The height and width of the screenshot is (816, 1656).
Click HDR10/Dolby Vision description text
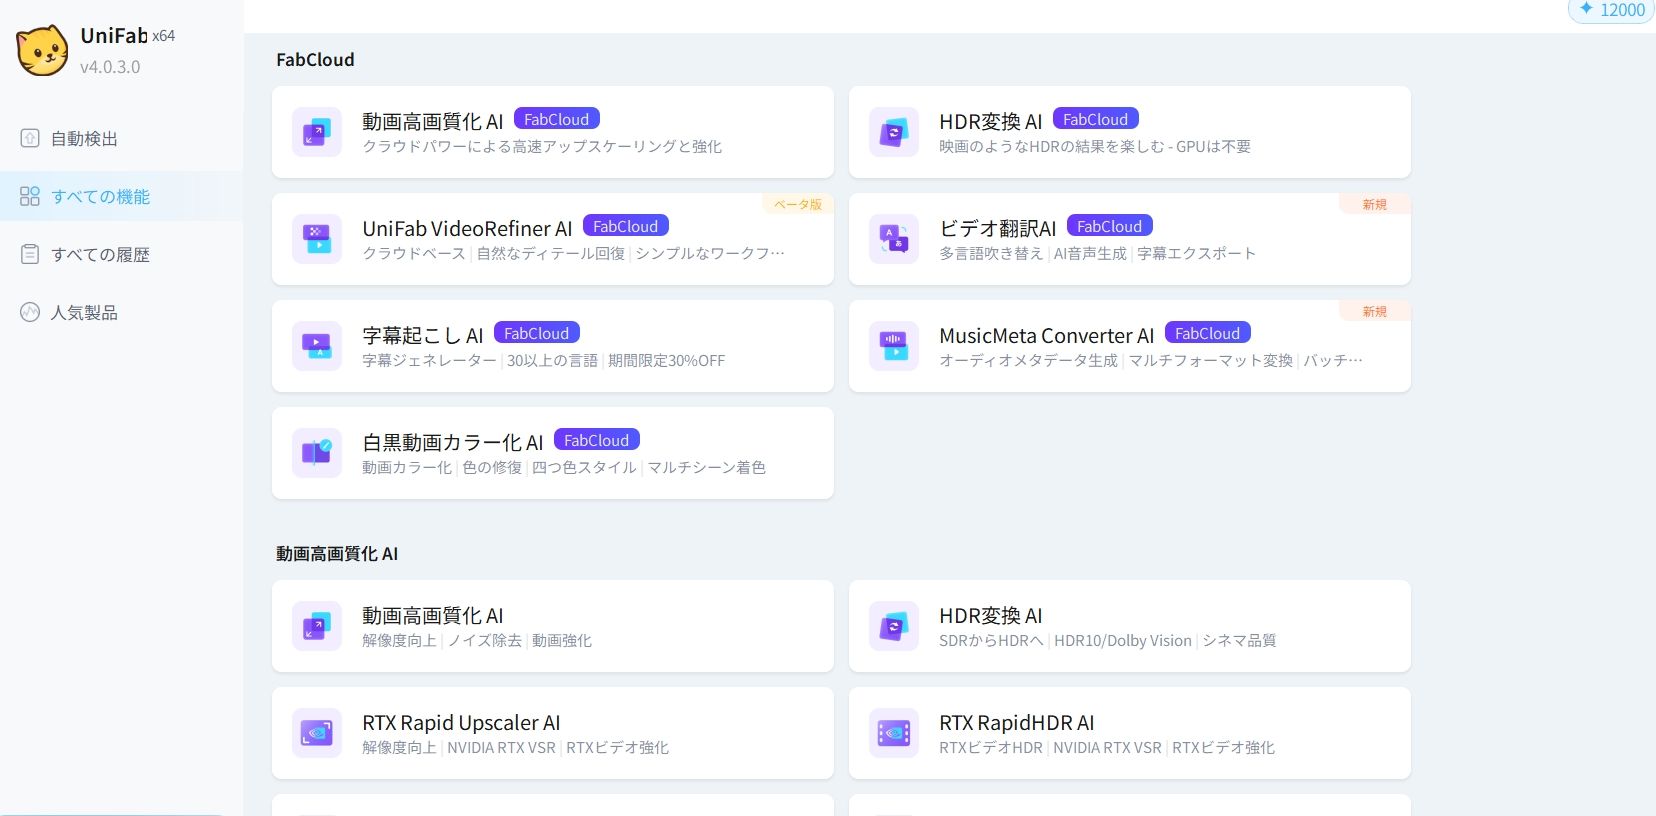[1123, 641]
